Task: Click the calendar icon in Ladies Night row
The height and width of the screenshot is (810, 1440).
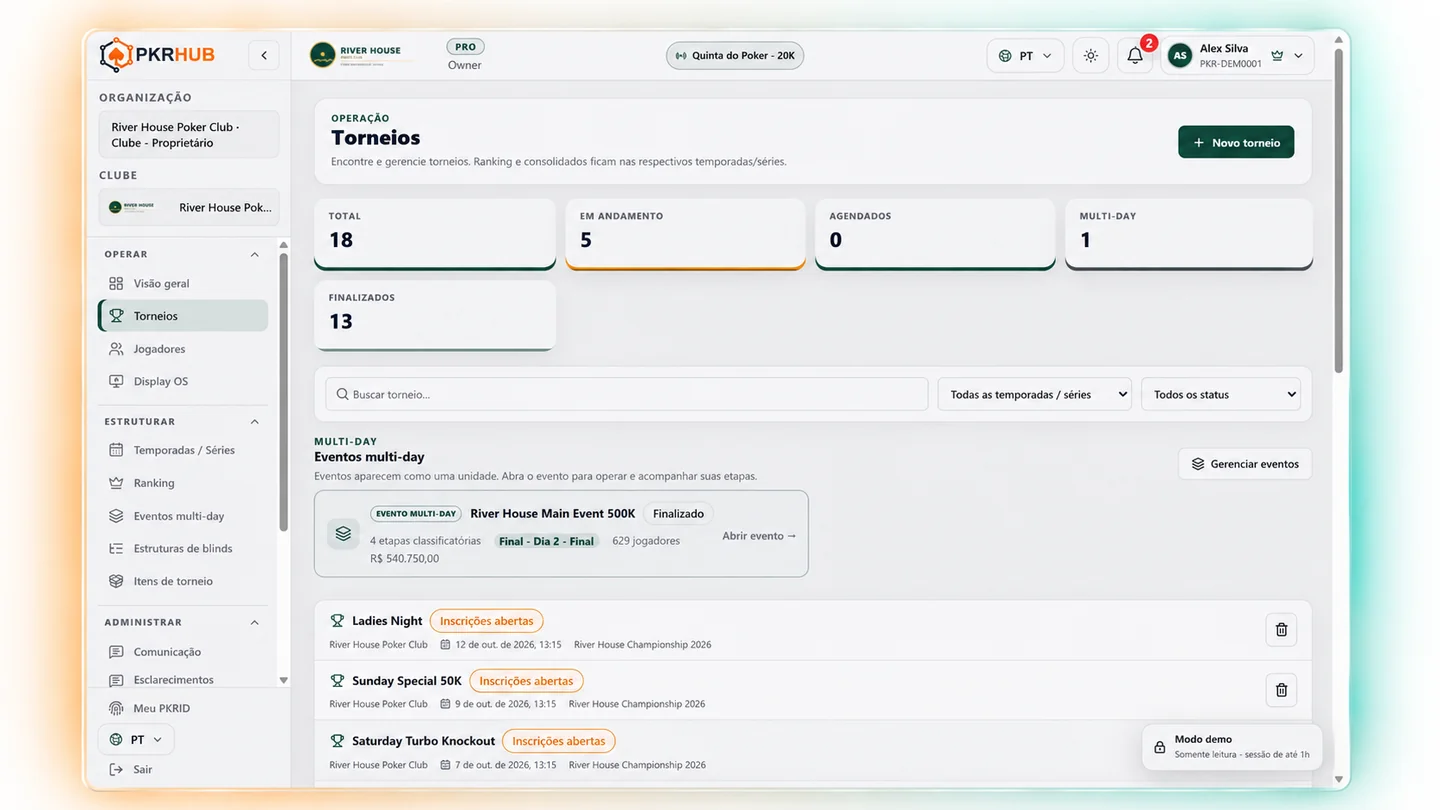Action: (x=446, y=645)
